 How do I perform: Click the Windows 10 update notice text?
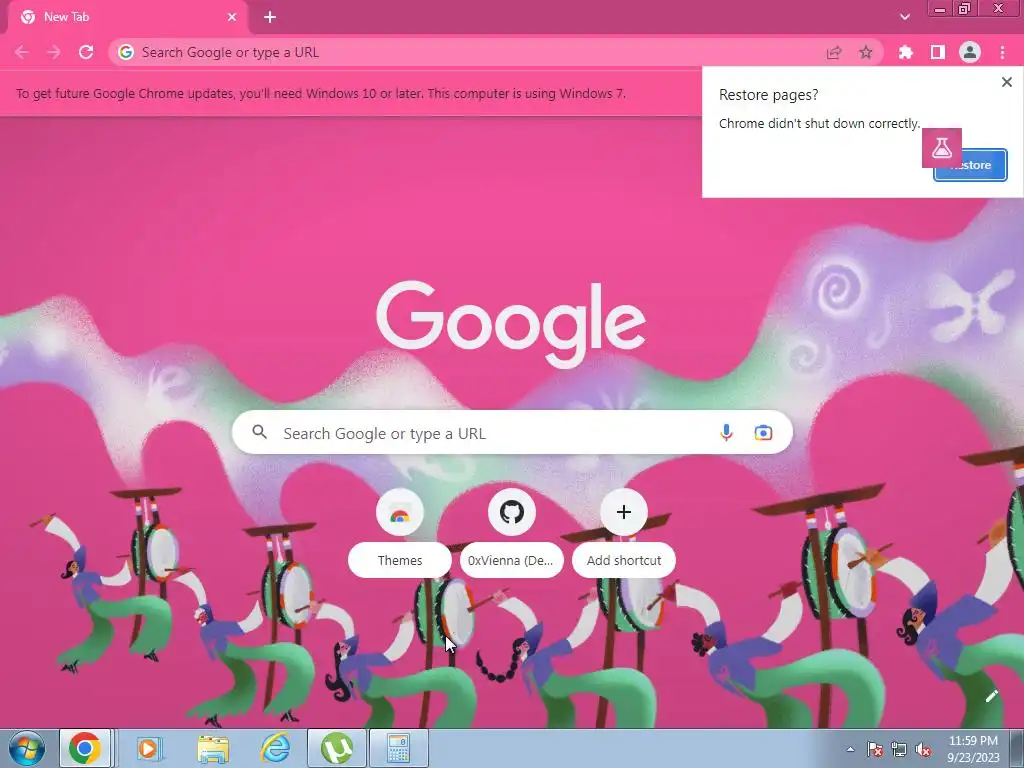pyautogui.click(x=321, y=93)
